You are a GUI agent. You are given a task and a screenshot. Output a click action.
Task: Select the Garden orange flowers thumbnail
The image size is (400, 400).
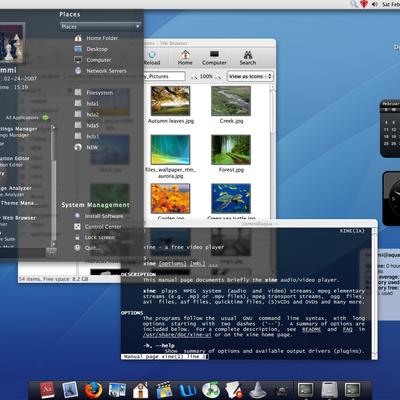[x=170, y=198]
